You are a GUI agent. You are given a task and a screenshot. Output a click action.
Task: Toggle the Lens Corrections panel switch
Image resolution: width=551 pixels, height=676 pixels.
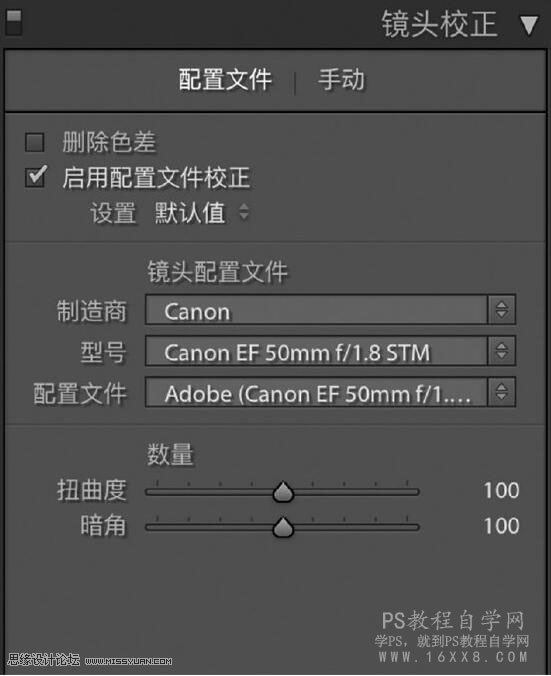point(13,23)
